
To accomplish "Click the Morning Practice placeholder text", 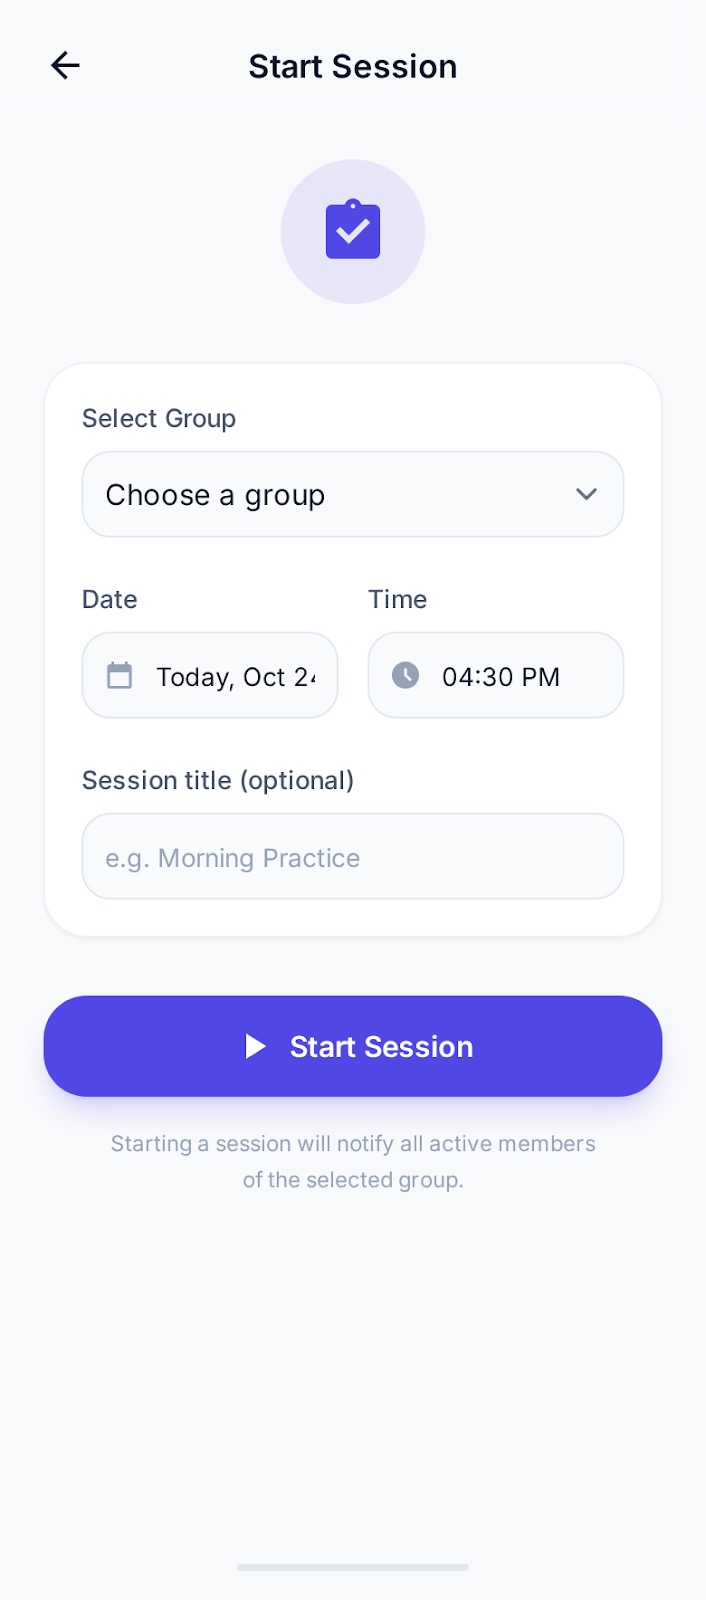I will [x=231, y=857].
